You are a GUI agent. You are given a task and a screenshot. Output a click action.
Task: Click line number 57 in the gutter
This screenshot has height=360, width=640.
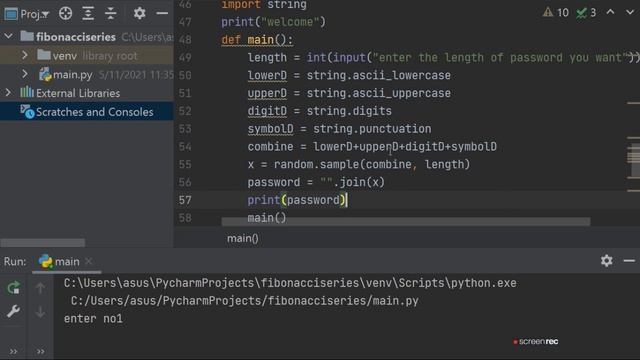coord(185,200)
